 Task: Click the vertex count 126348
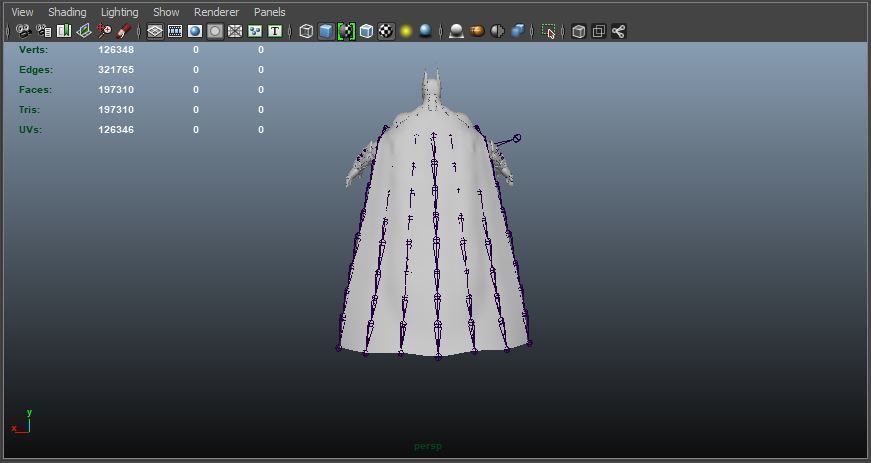pyautogui.click(x=116, y=49)
